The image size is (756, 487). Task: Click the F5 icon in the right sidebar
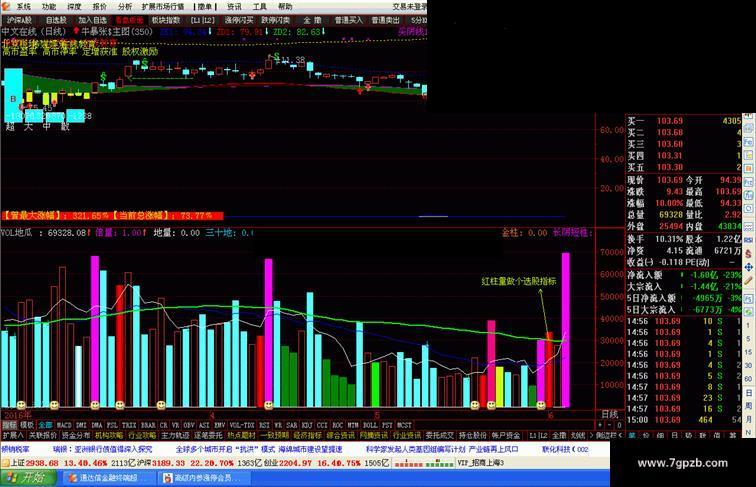pos(748,298)
